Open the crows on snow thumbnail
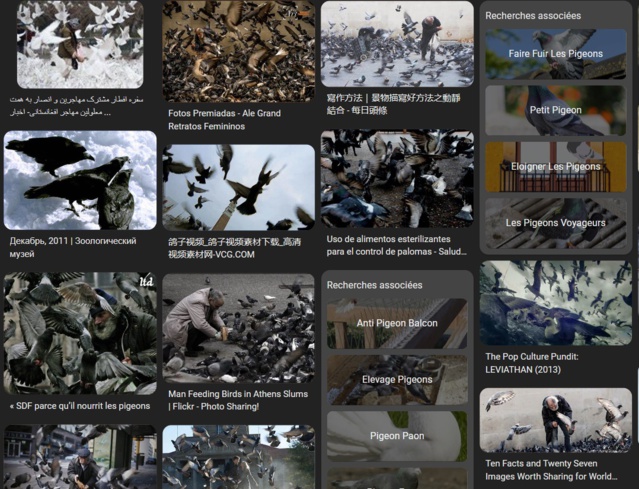 coord(80,180)
